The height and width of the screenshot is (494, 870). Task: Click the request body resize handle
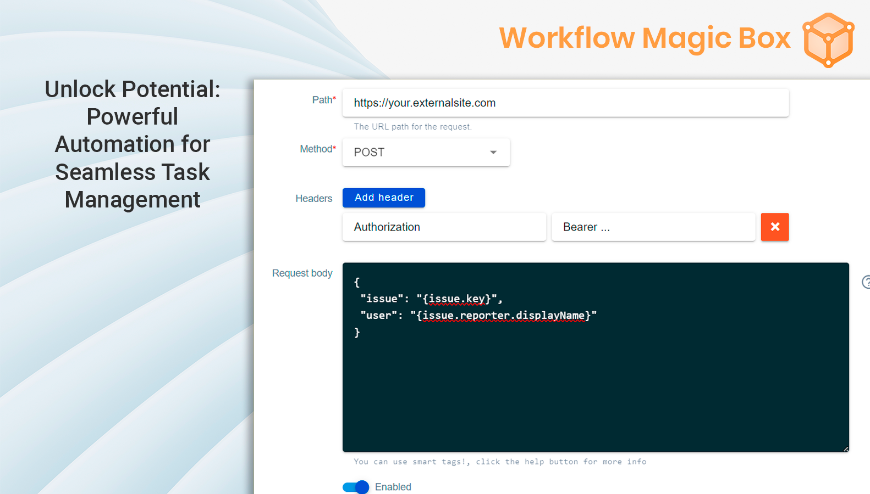pos(844,448)
